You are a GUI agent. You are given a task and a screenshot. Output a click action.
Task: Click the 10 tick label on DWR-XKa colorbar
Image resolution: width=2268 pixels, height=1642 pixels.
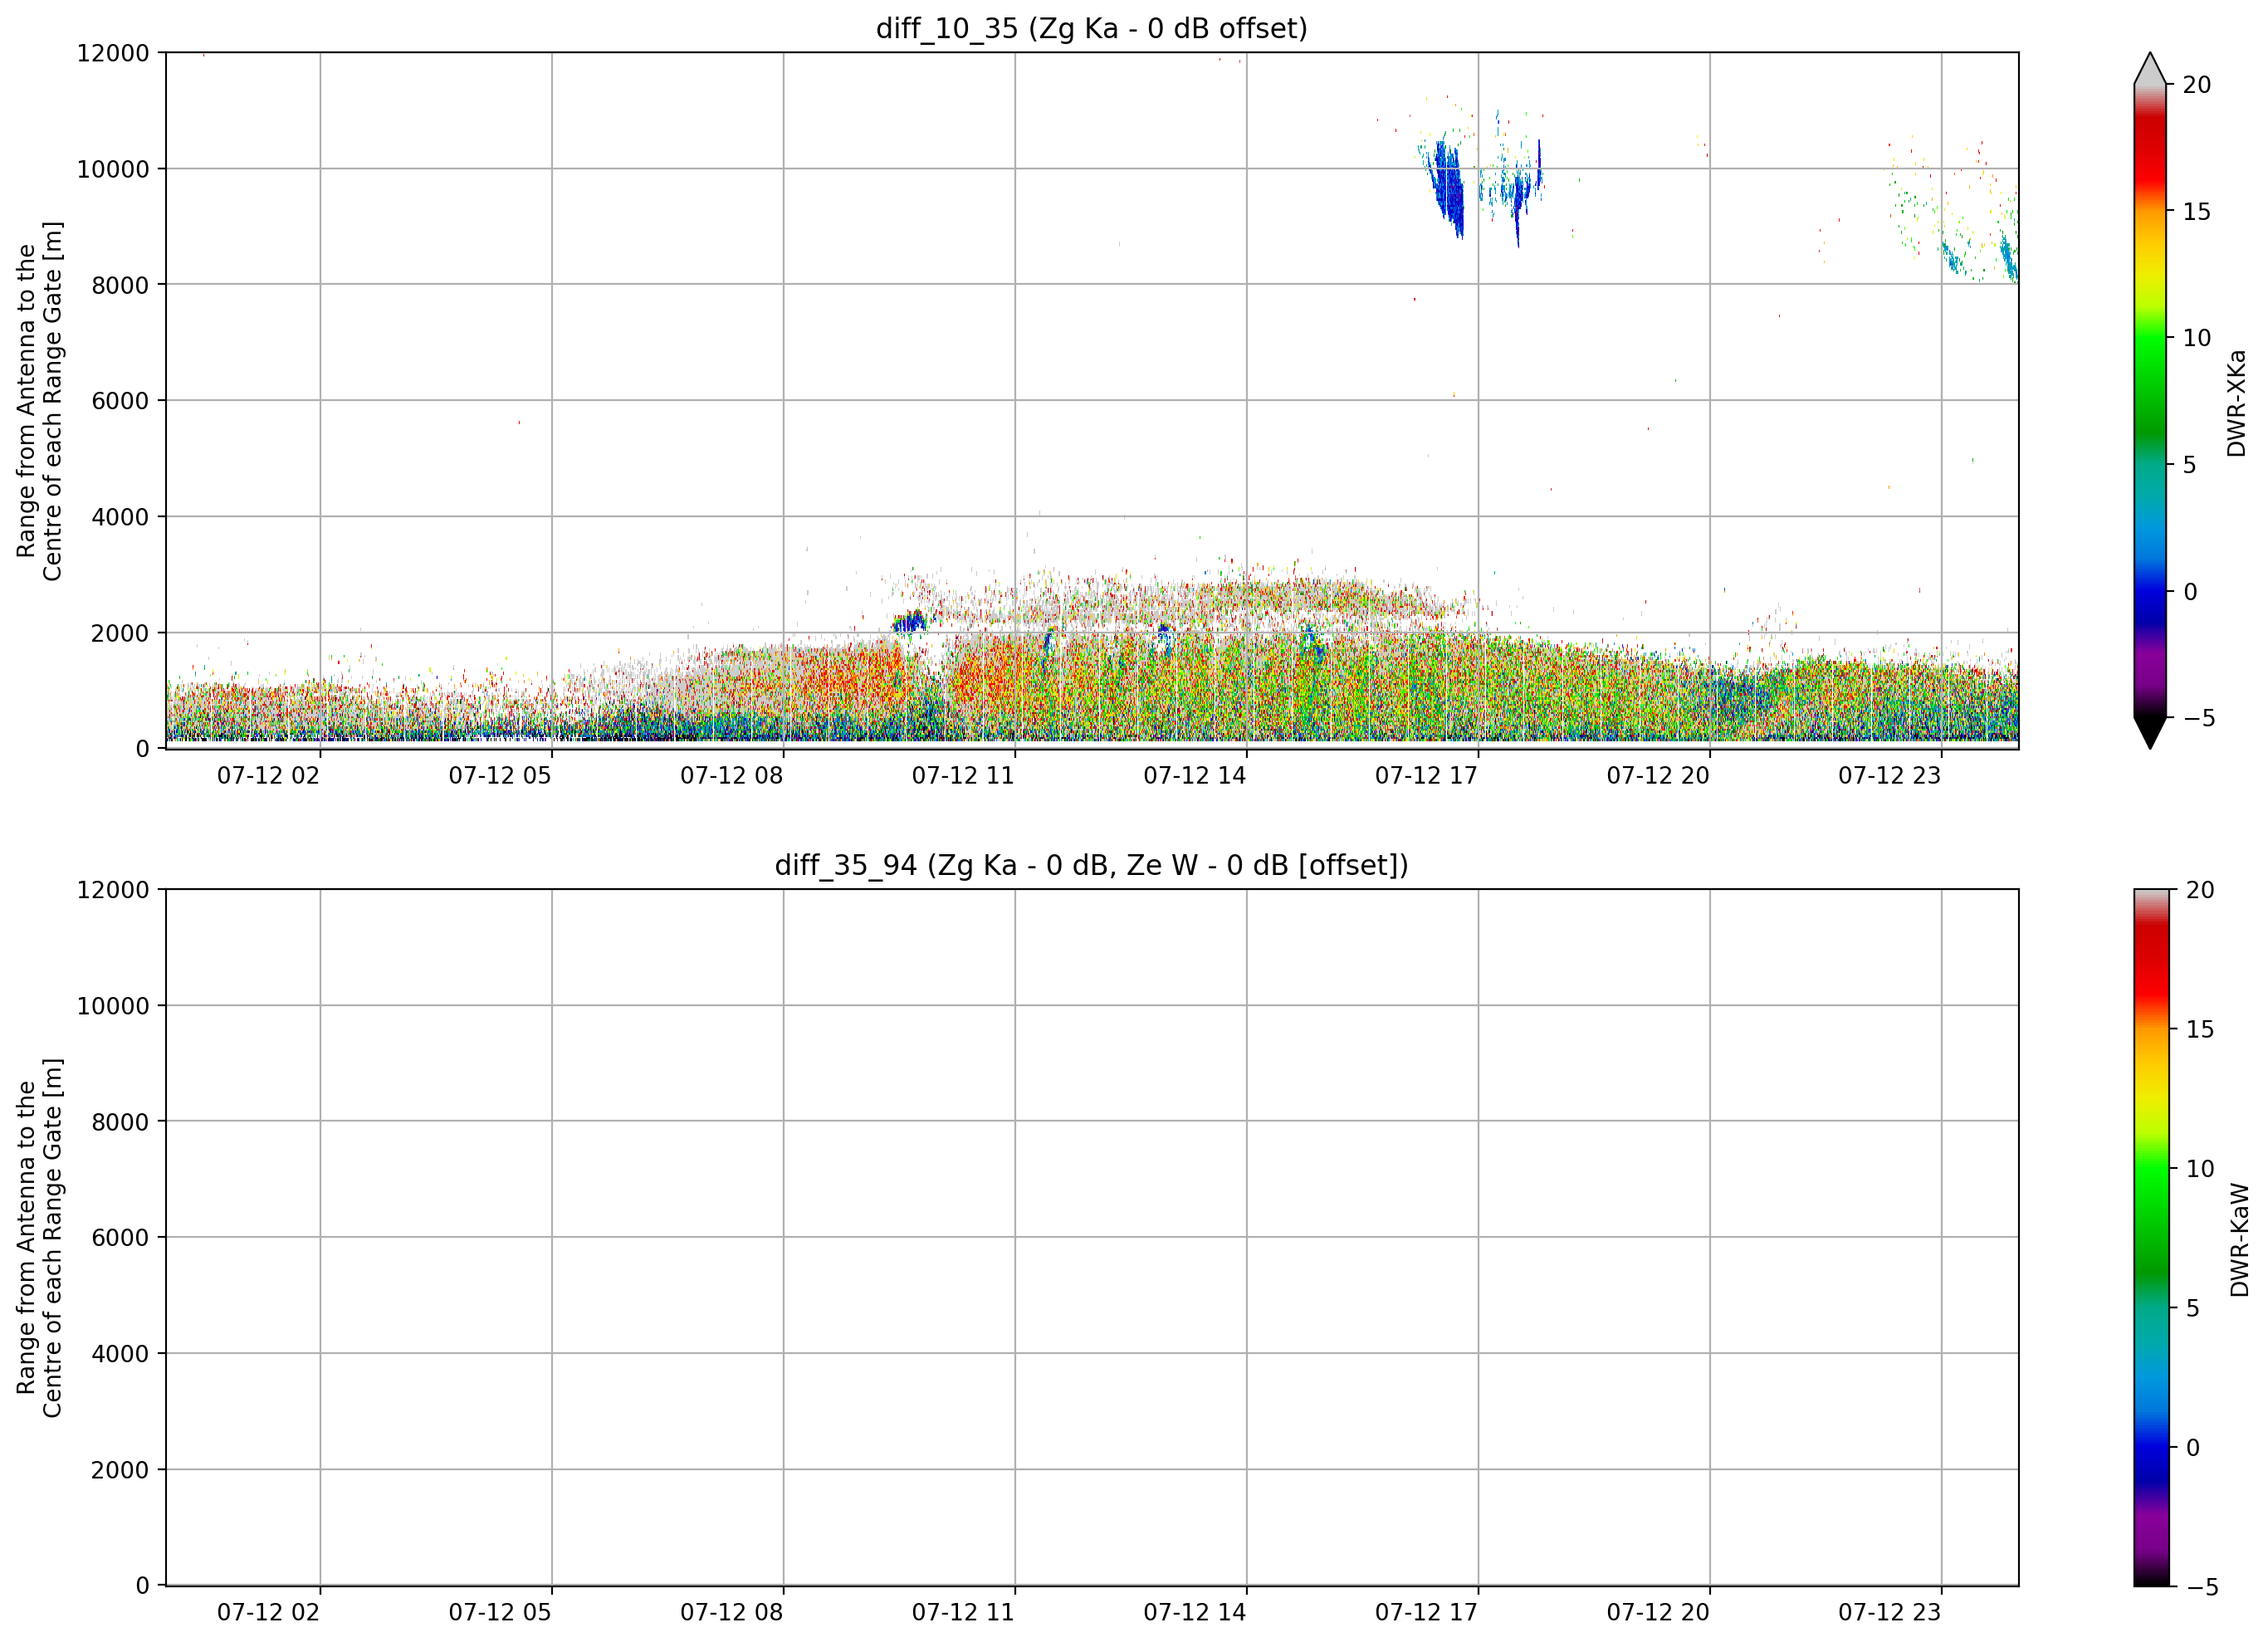click(x=2197, y=338)
